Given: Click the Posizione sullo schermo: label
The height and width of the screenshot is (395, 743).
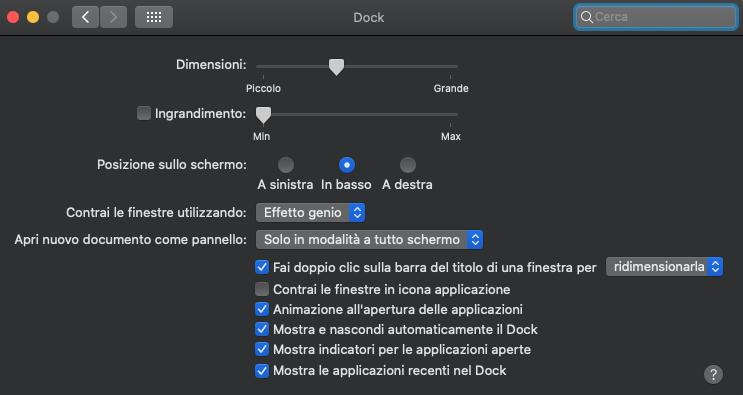Looking at the screenshot, I should coord(172,165).
